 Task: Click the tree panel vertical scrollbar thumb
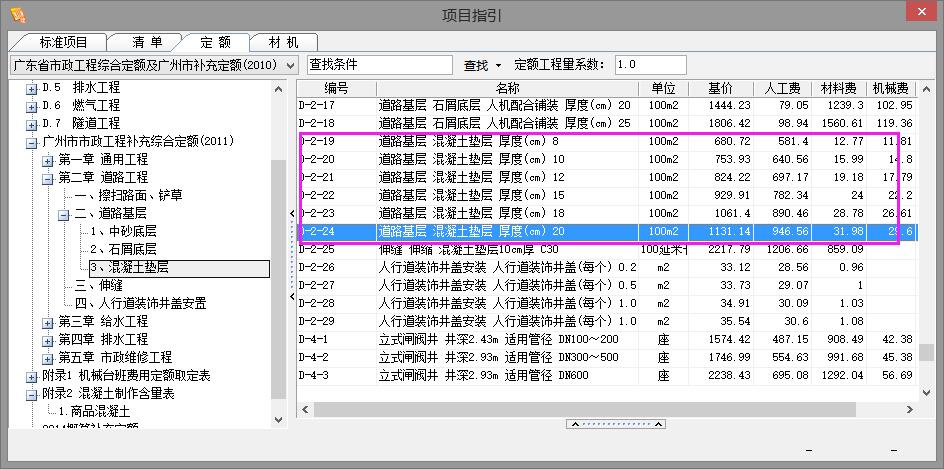click(278, 279)
